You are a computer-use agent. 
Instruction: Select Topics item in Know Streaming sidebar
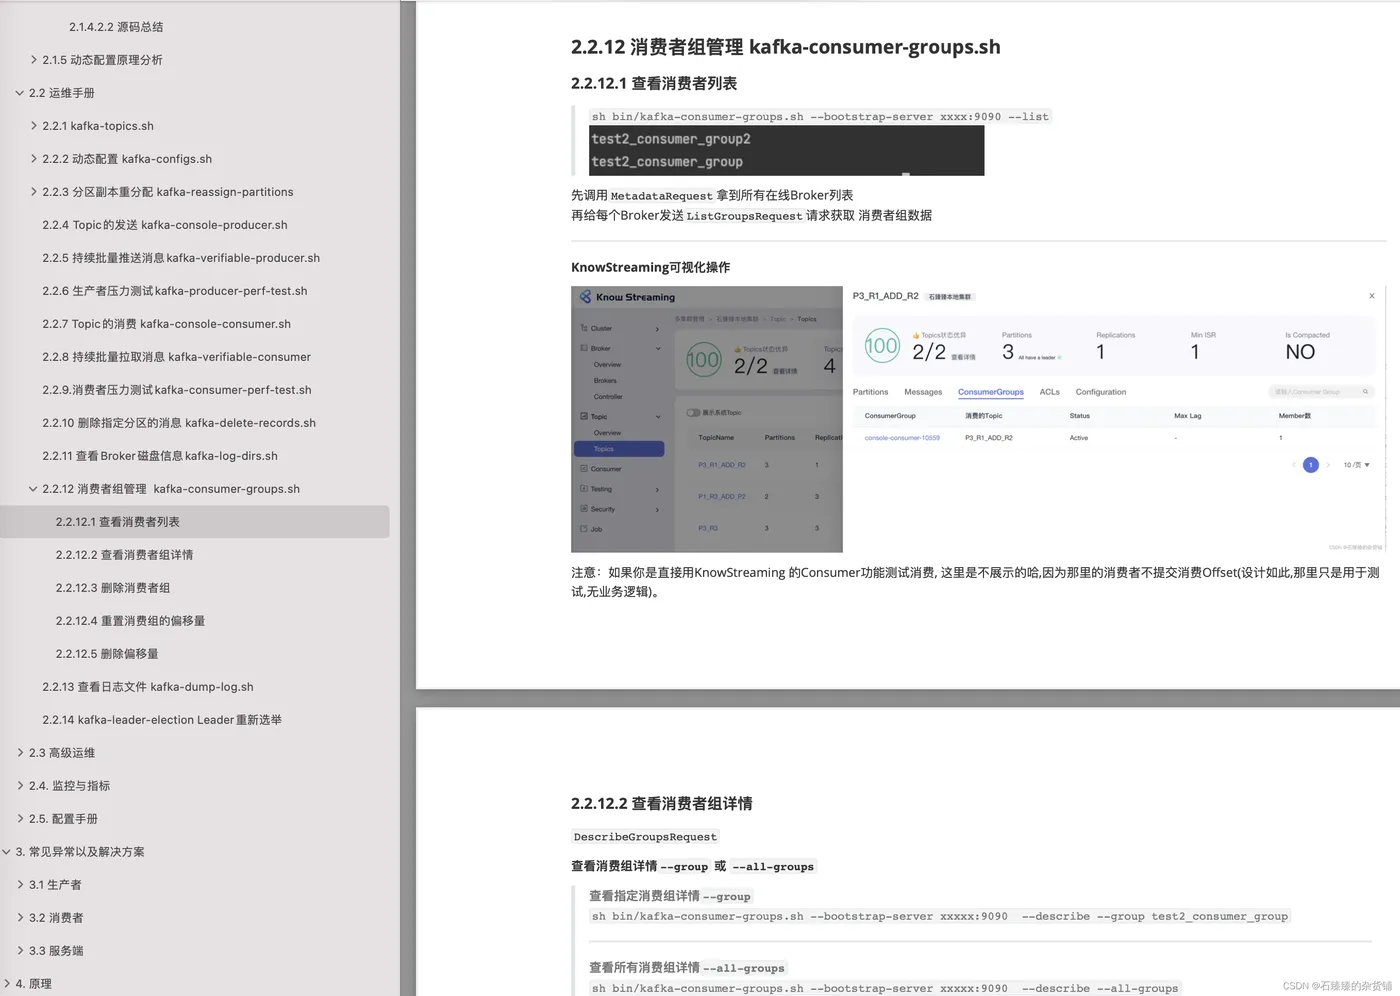pyautogui.click(x=619, y=449)
